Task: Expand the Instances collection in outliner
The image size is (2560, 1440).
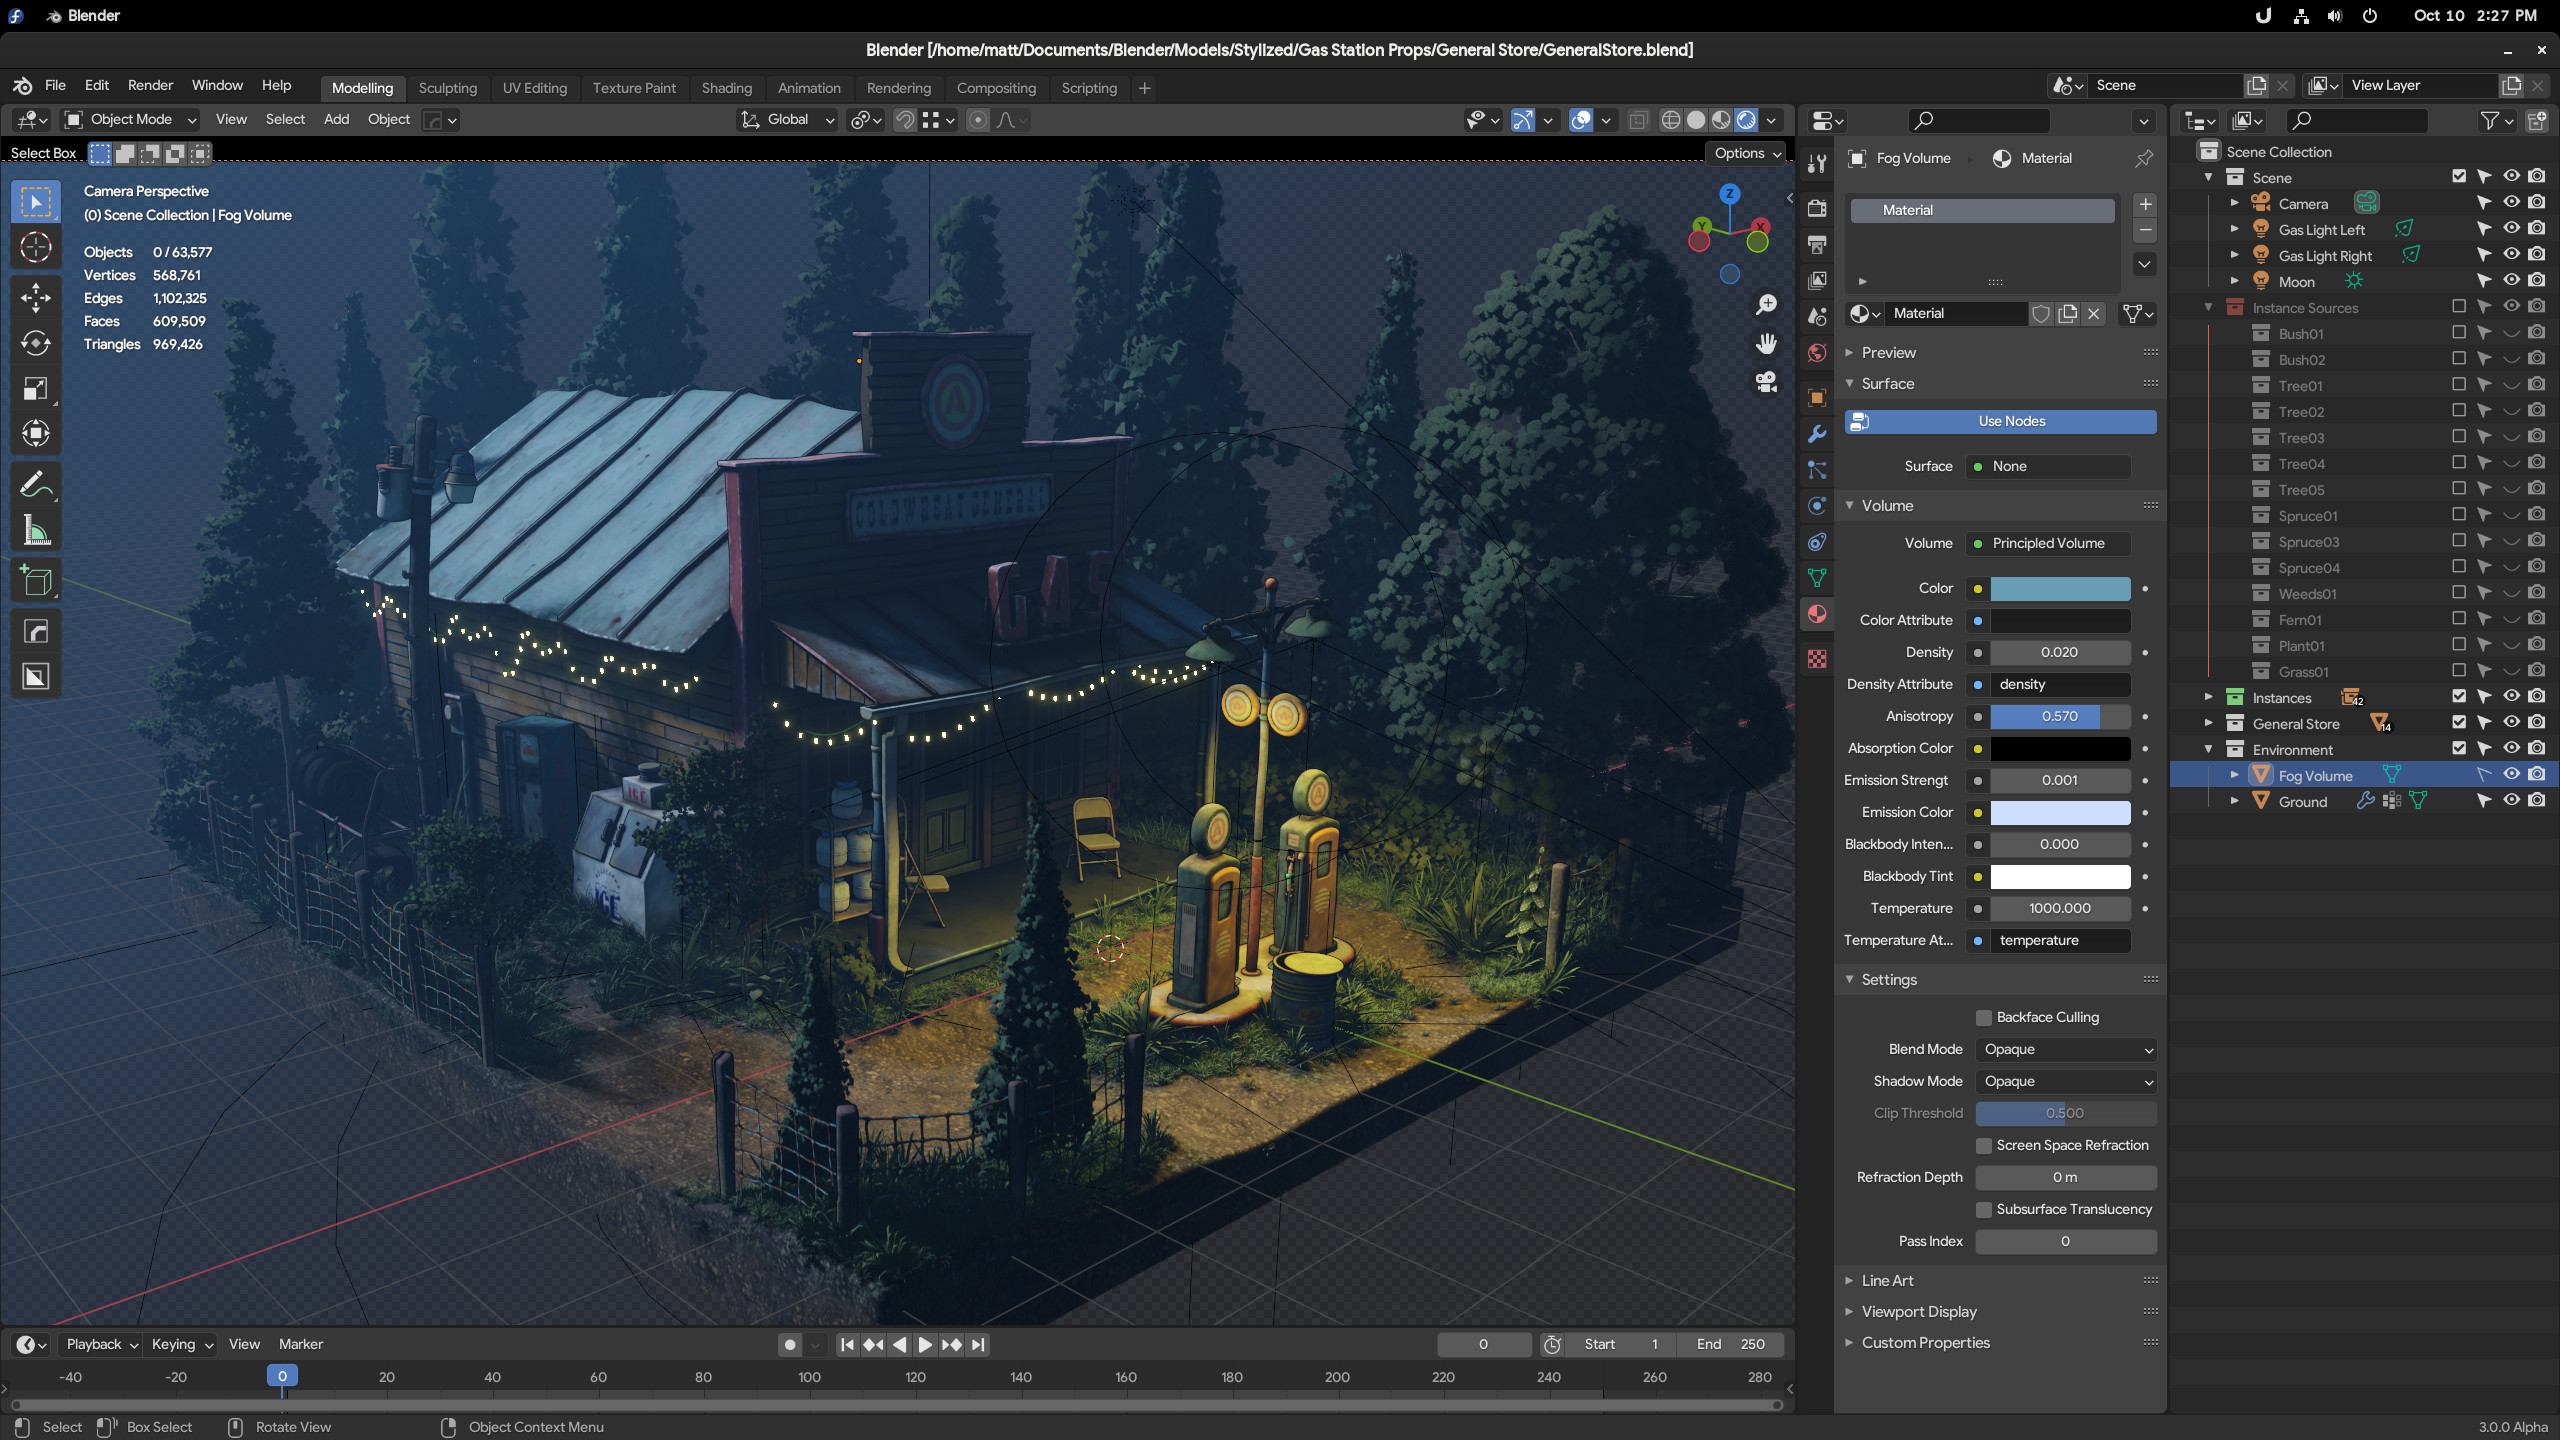Action: click(x=2208, y=697)
